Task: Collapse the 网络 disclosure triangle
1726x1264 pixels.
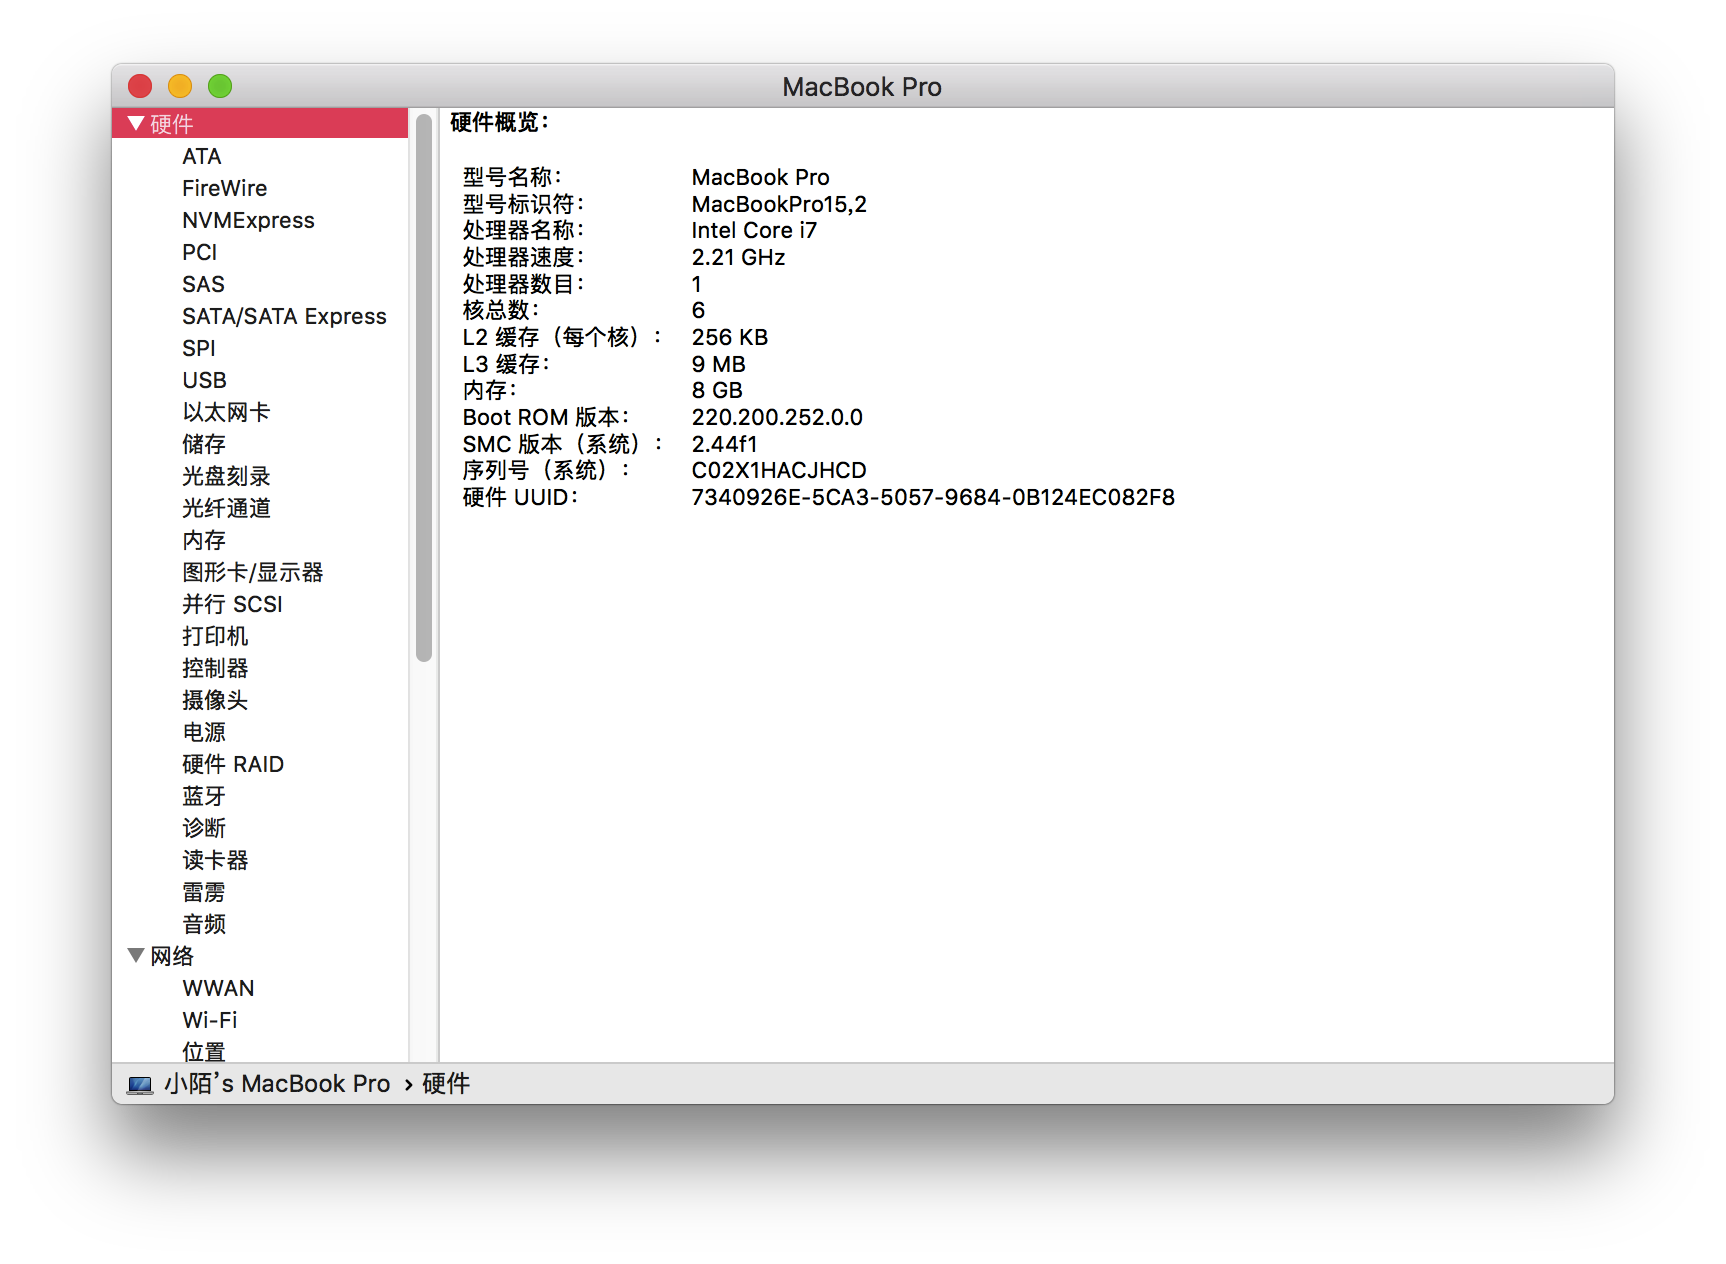Action: 136,956
